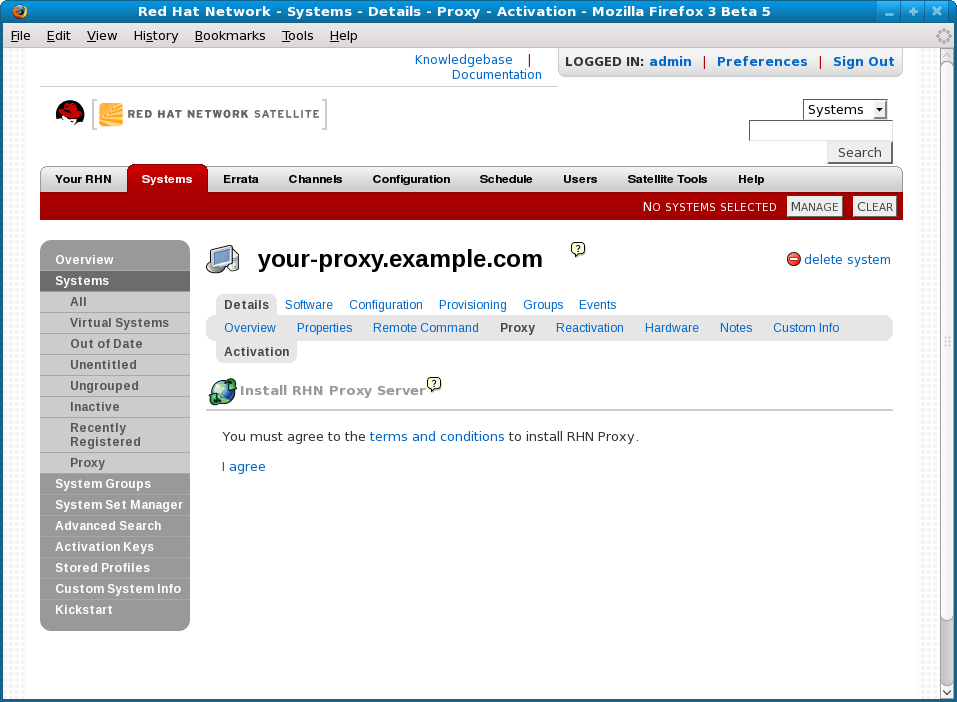Switch to the Groups tab
The height and width of the screenshot is (702, 957).
543,305
